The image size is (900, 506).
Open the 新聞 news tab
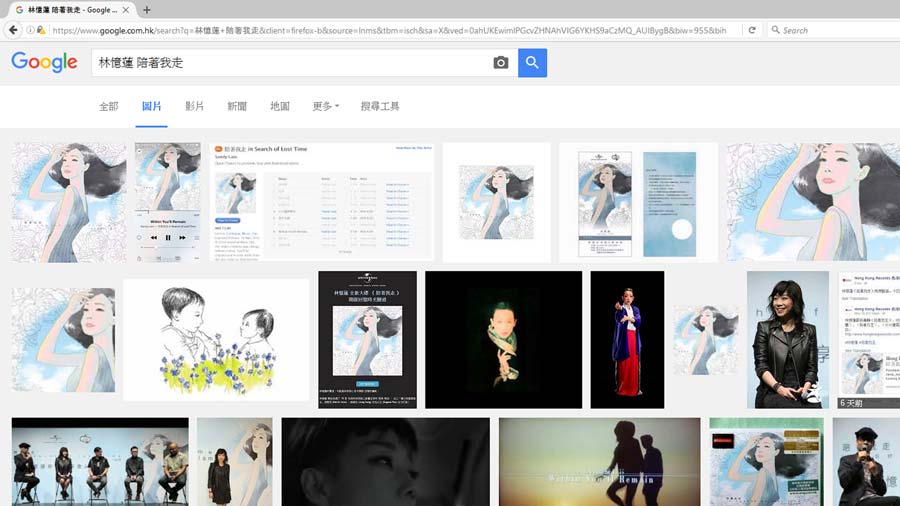237,106
